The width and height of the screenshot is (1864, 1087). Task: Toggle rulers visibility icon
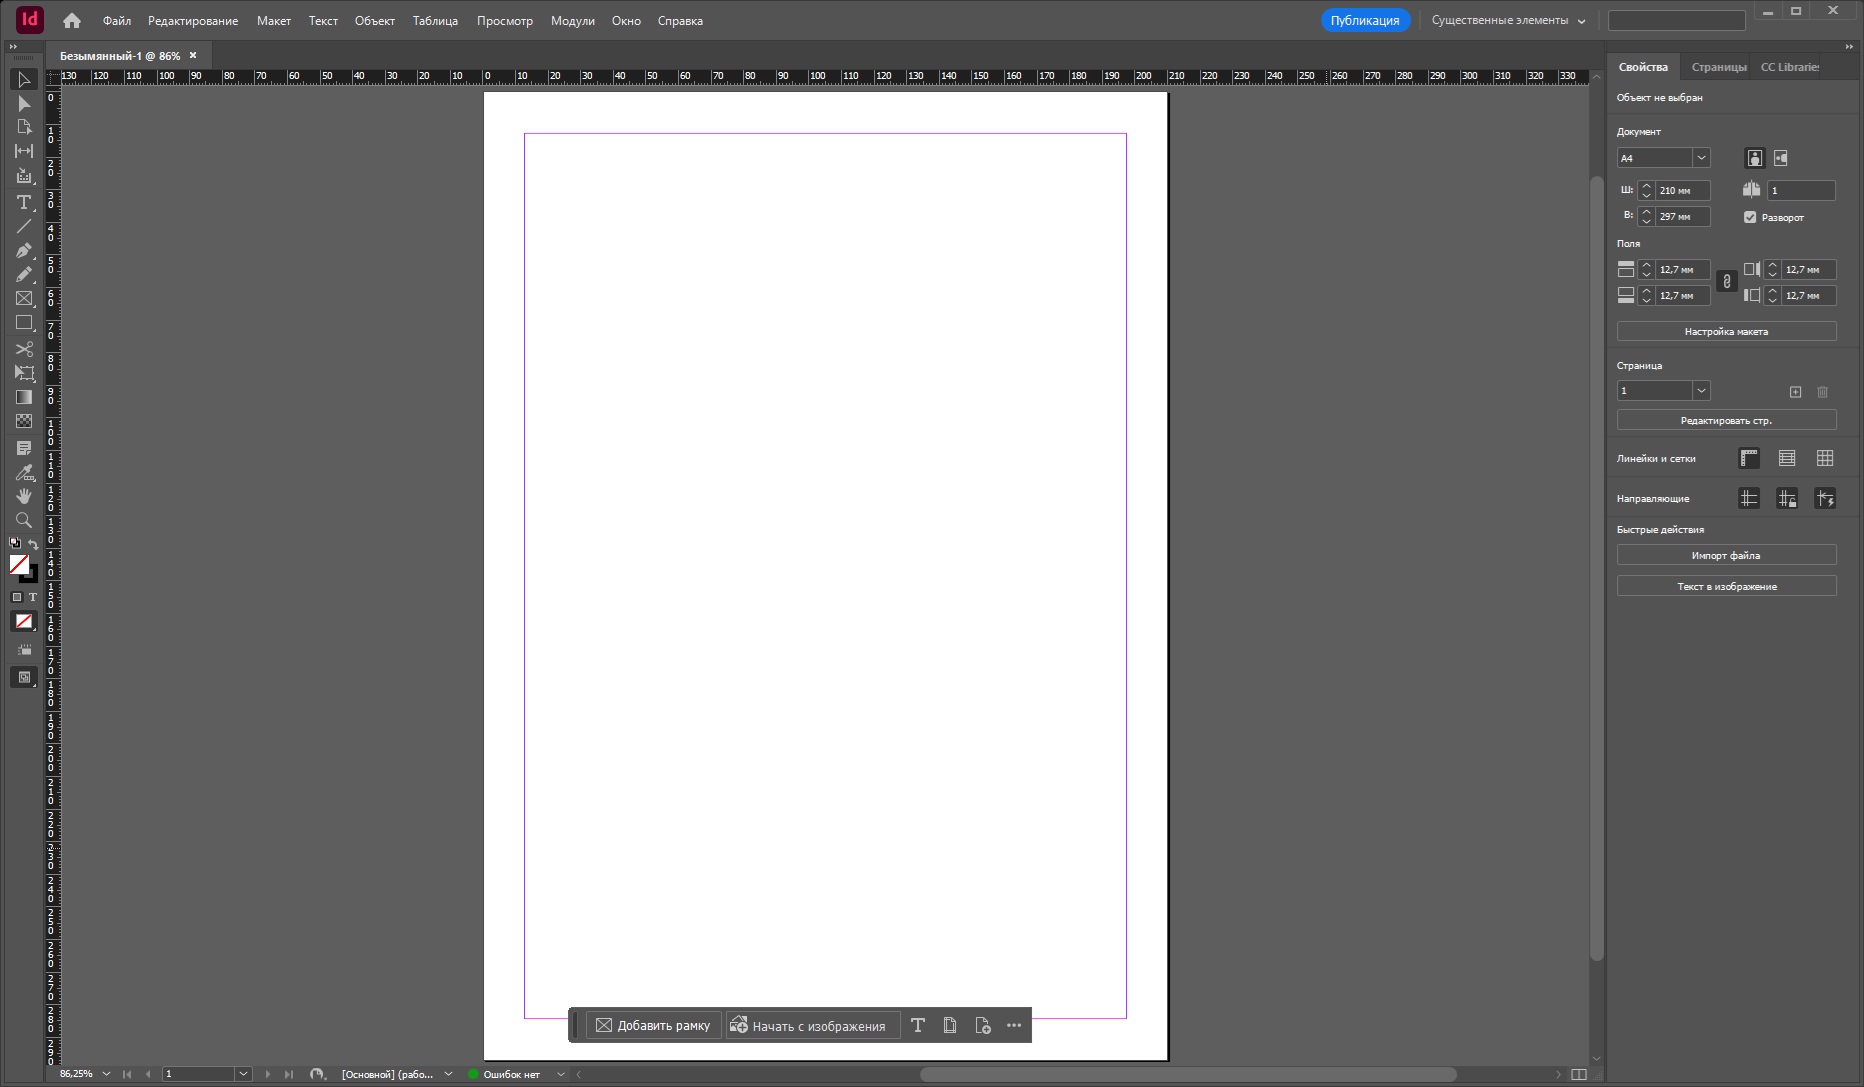pos(1749,458)
